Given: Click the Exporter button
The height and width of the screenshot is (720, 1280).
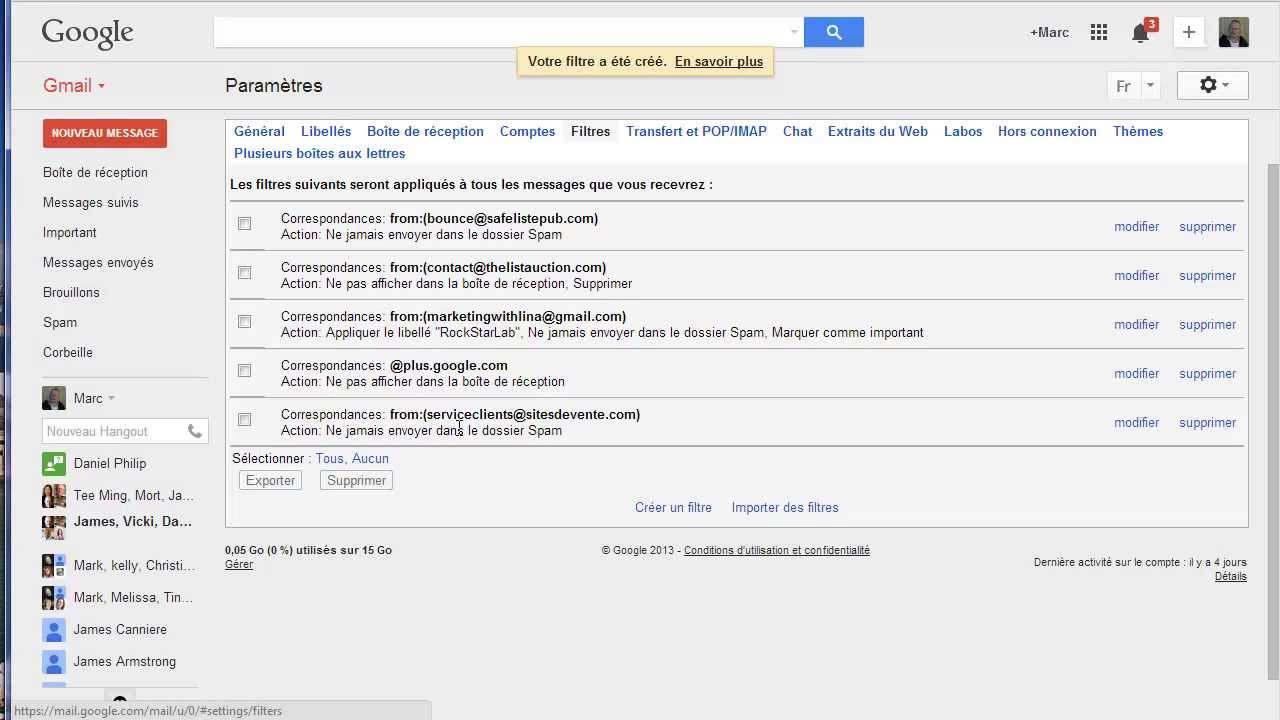Looking at the screenshot, I should tap(270, 480).
